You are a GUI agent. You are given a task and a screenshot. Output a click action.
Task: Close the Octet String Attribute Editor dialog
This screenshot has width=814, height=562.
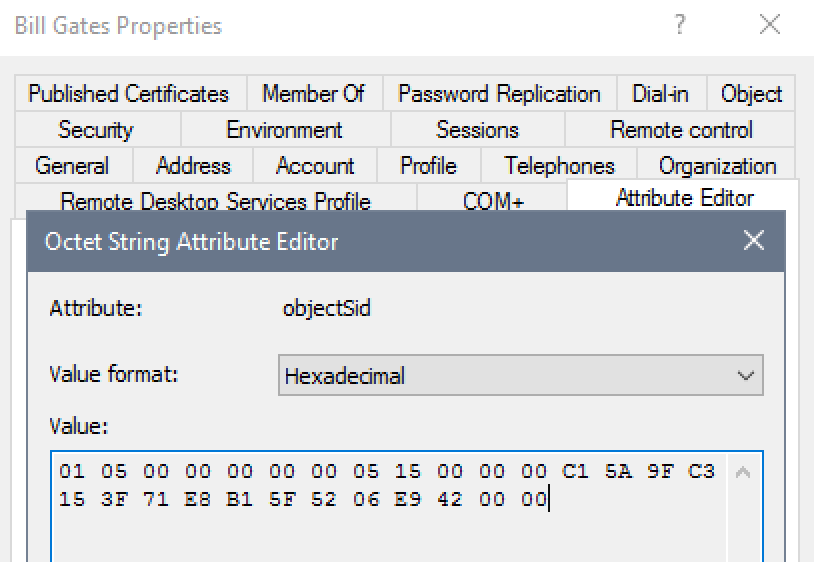753,240
